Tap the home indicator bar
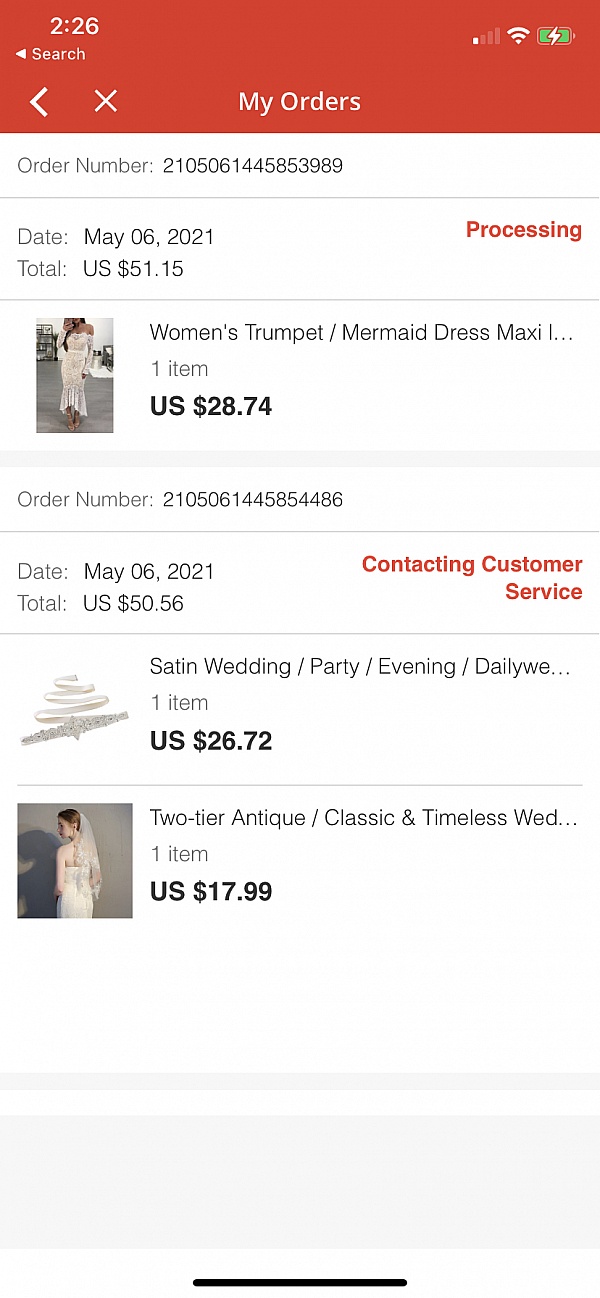 300,1282
